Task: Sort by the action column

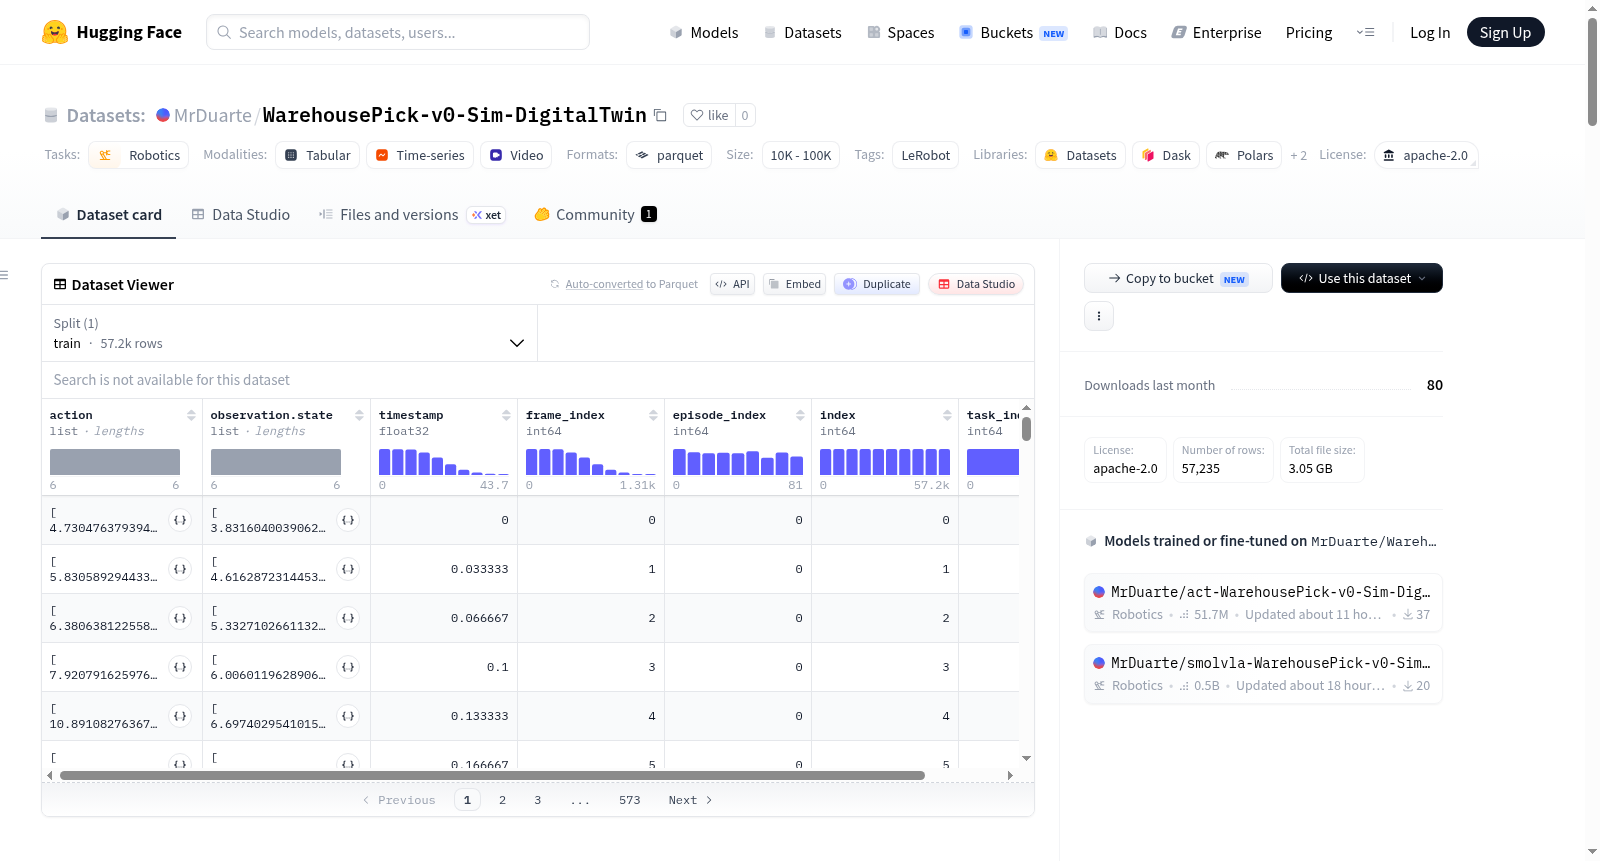Action: (x=191, y=415)
